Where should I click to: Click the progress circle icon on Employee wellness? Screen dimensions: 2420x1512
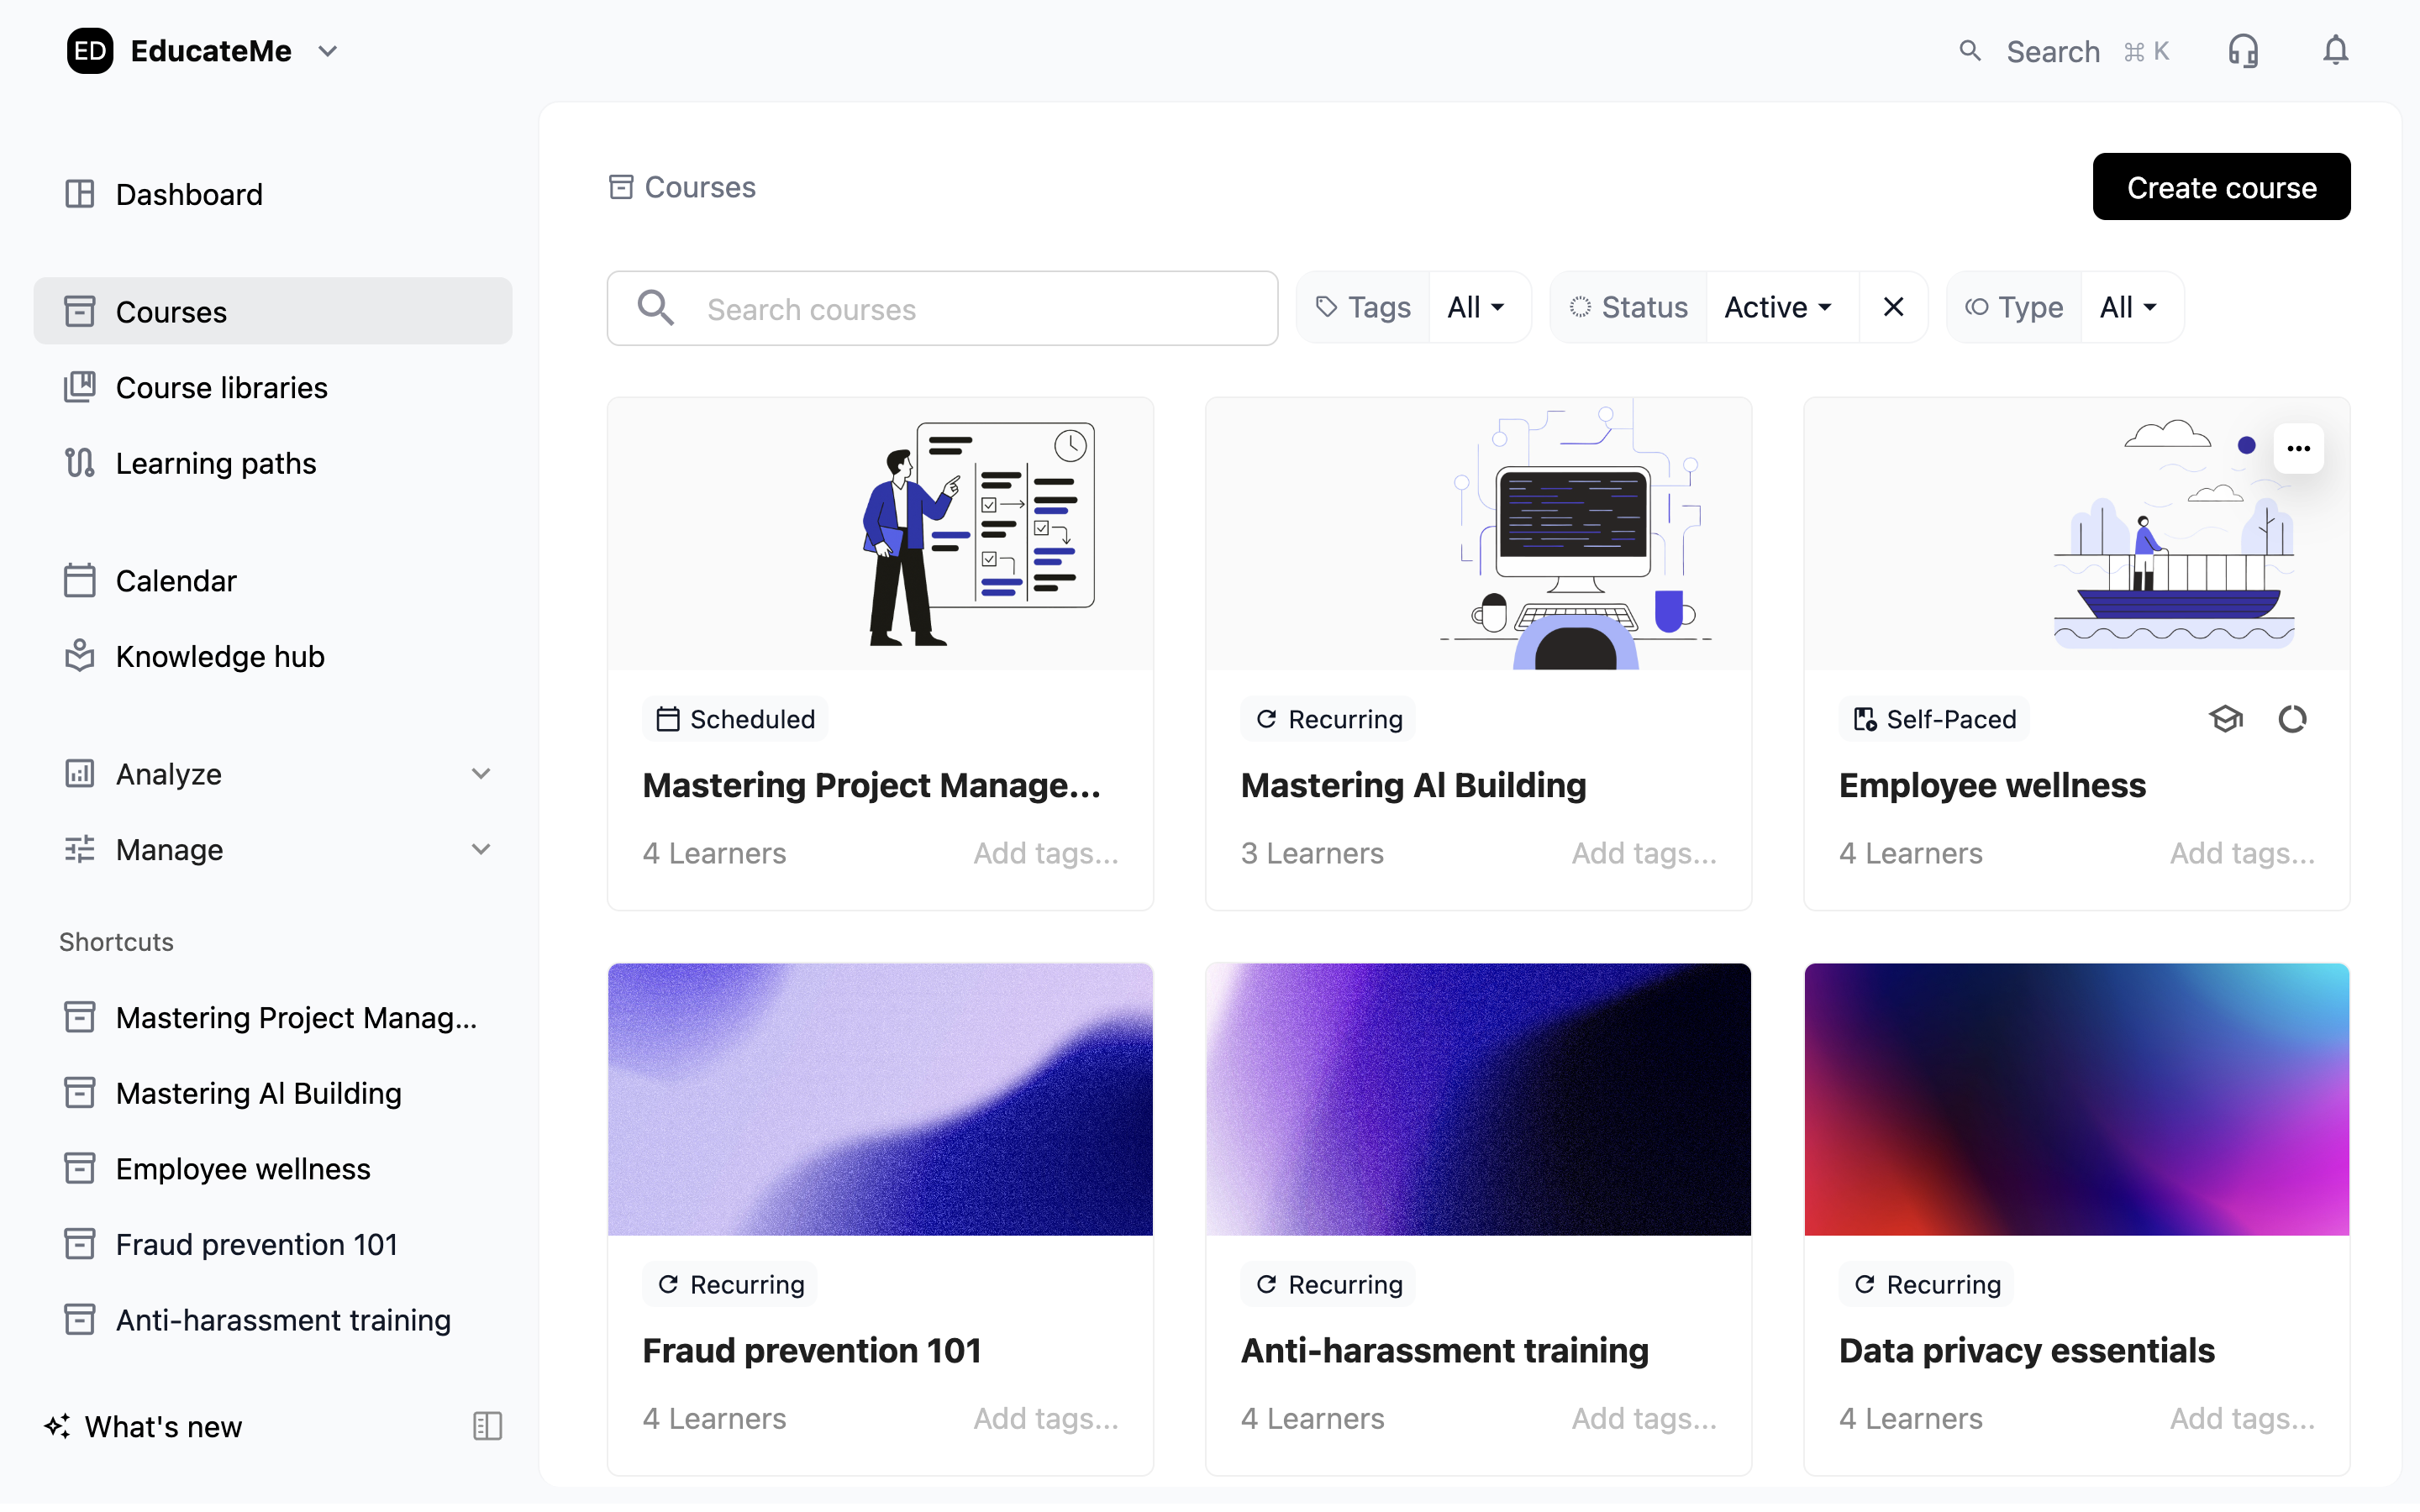click(2292, 719)
